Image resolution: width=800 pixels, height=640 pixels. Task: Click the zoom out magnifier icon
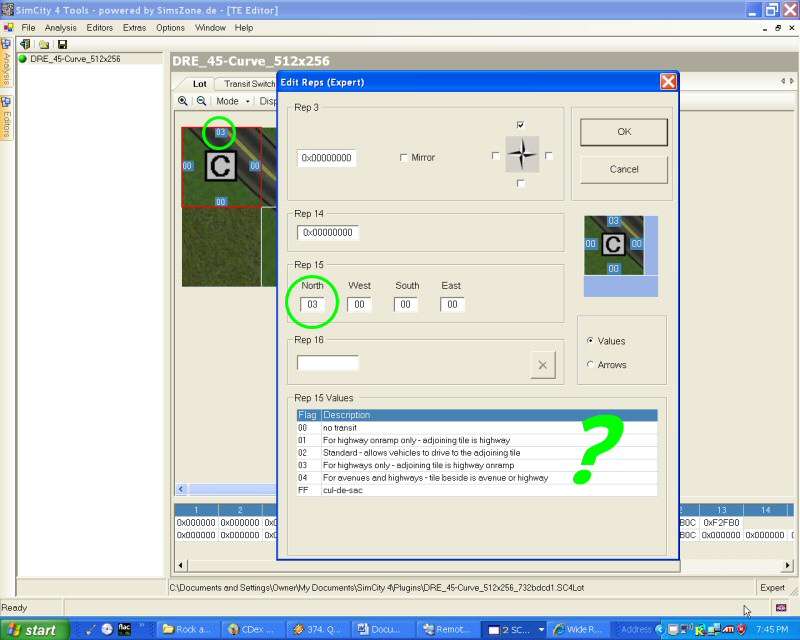[202, 101]
